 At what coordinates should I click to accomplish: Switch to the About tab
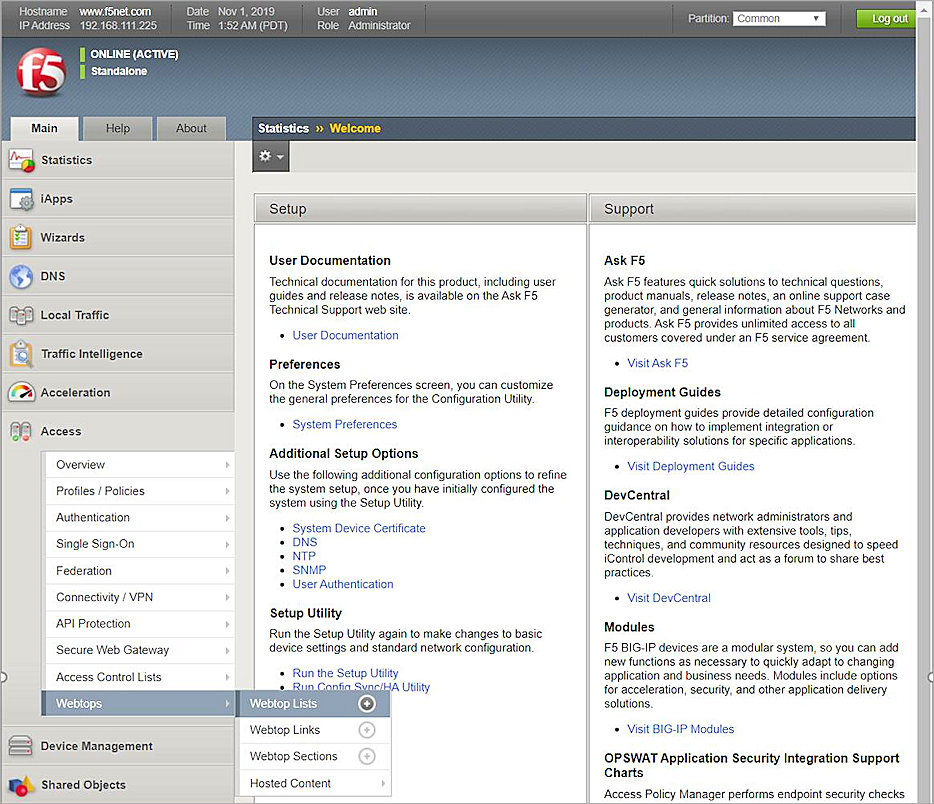coord(191,128)
